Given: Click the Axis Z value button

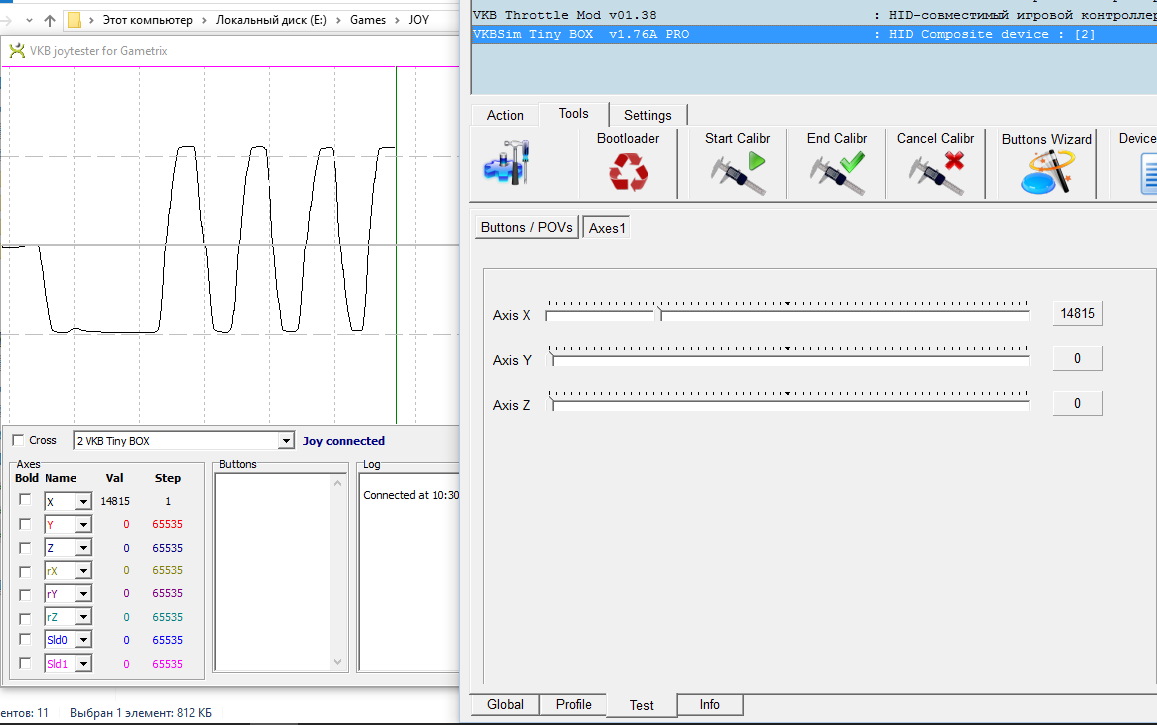Looking at the screenshot, I should click(x=1077, y=403).
